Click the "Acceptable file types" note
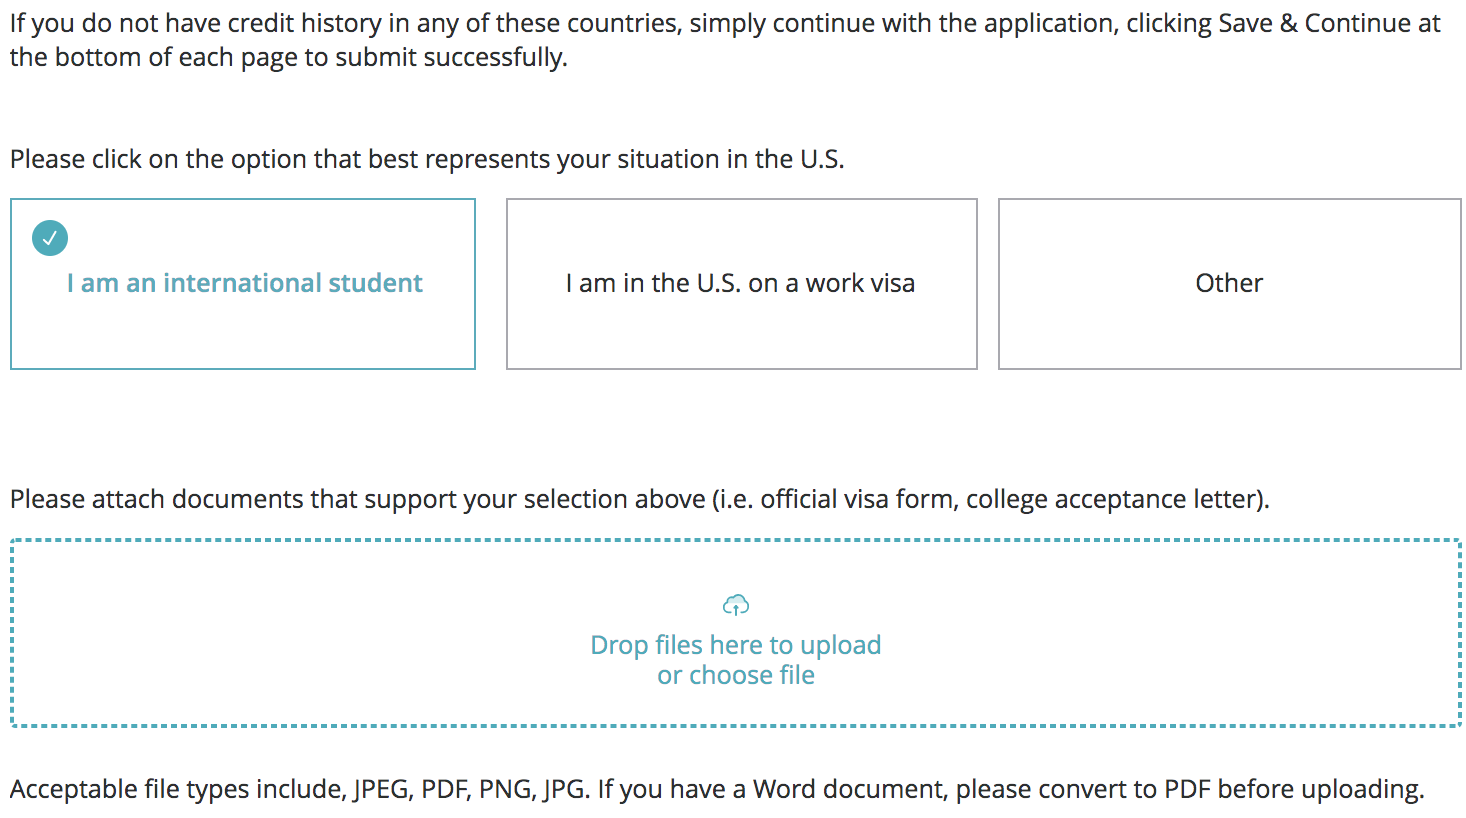Viewport: 1466px width, 818px height. click(x=716, y=789)
